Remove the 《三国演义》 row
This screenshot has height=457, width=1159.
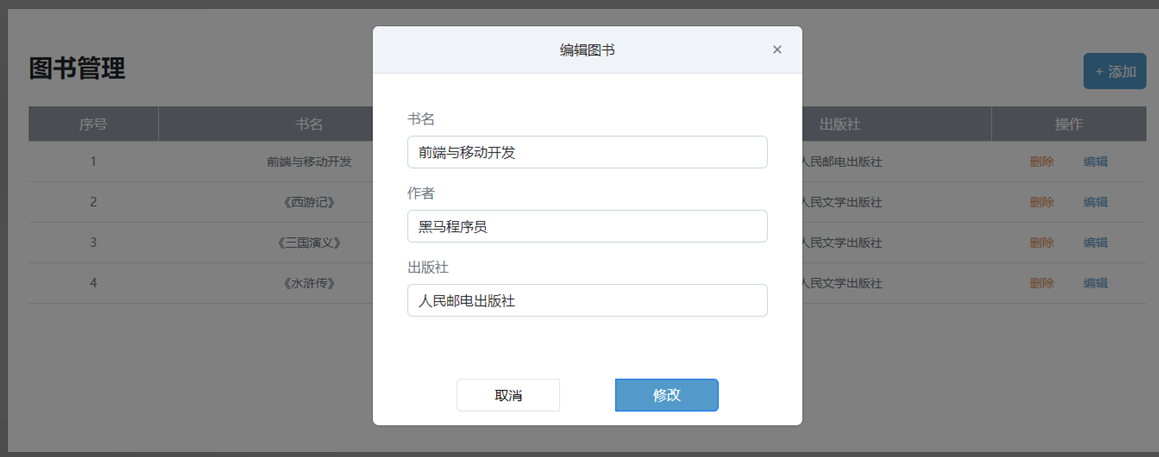coord(1042,243)
